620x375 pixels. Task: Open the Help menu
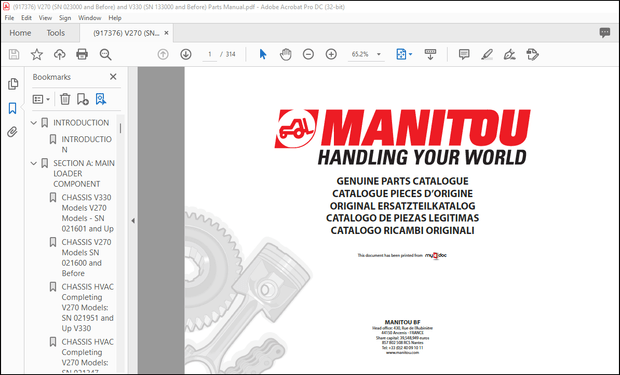coord(115,18)
